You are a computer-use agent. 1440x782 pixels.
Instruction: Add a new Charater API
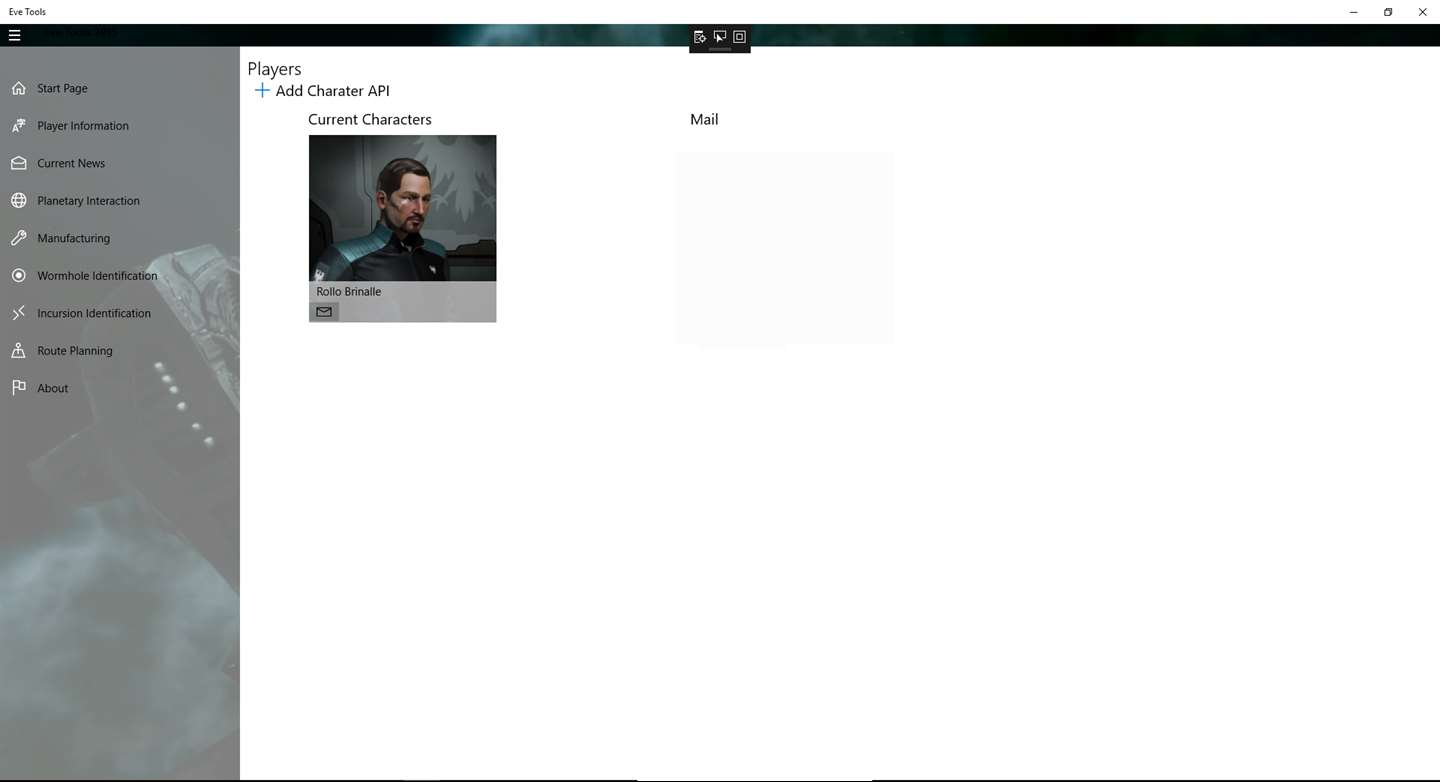pyautogui.click(x=322, y=91)
